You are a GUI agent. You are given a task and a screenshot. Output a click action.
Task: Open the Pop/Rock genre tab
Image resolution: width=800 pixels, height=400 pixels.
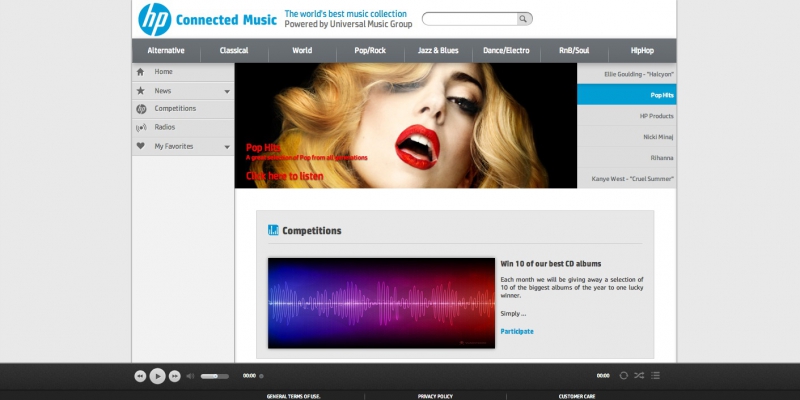[370, 51]
